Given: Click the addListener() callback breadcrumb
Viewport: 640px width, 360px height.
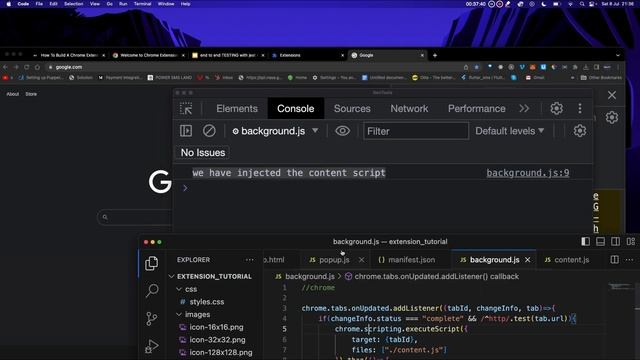Looking at the screenshot, I should (x=436, y=276).
